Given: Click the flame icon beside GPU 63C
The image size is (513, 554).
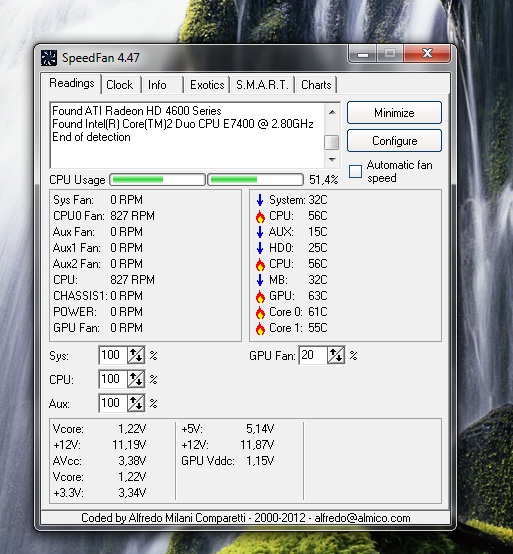Looking at the screenshot, I should [260, 296].
